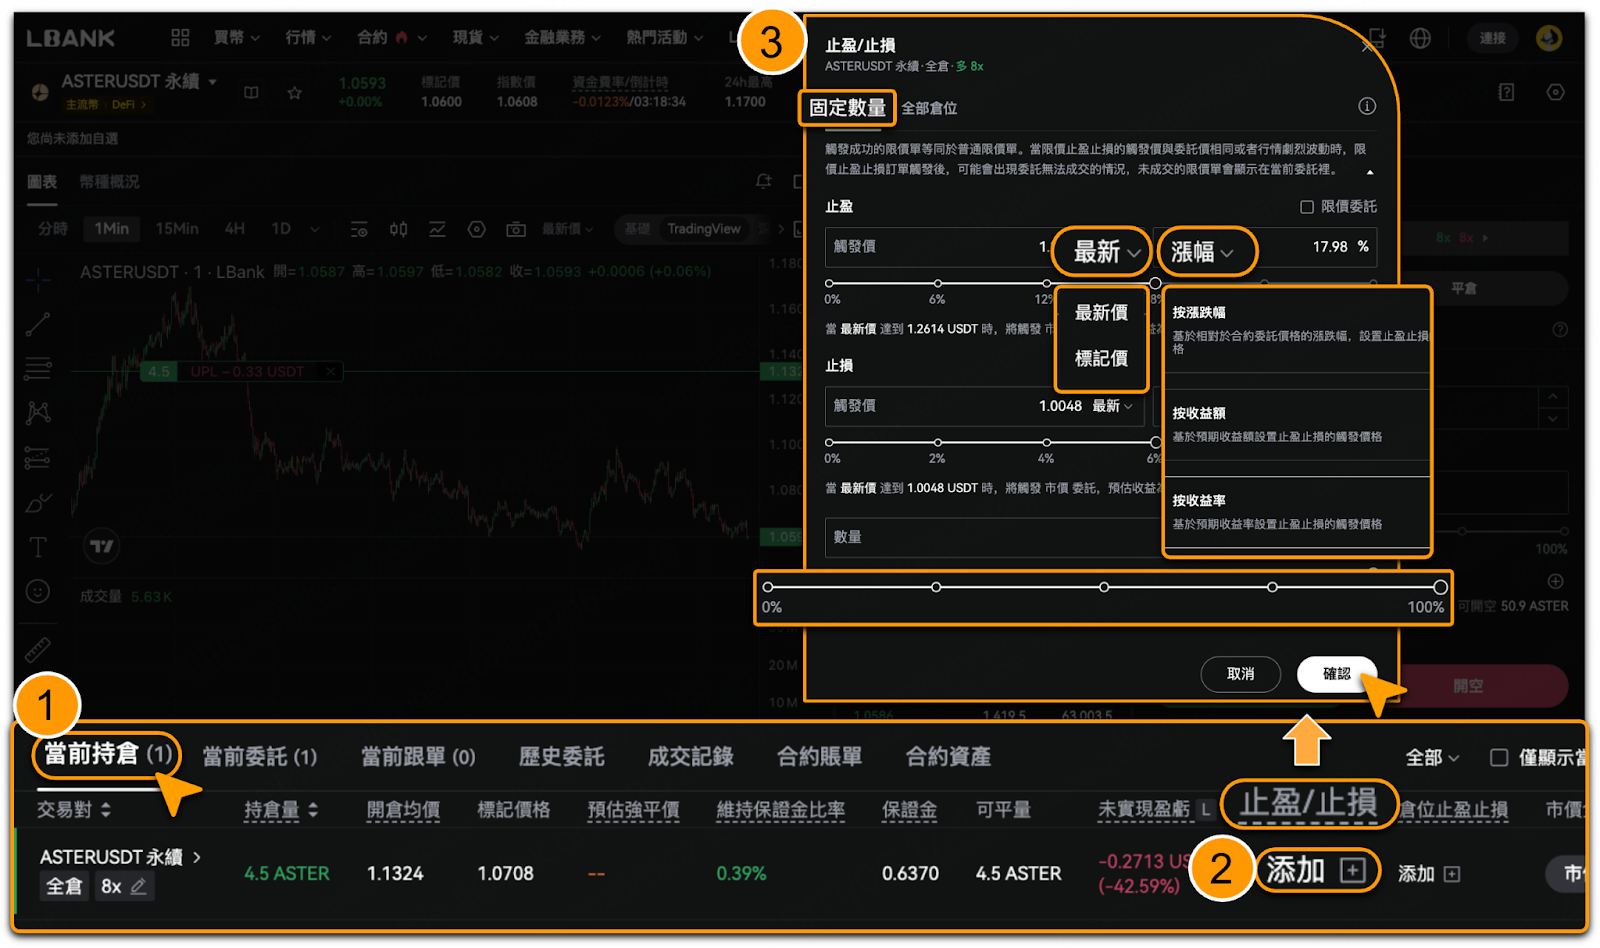The height and width of the screenshot is (948, 1600).
Task: Click the emoji icon in the chart sidebar
Action: (38, 592)
